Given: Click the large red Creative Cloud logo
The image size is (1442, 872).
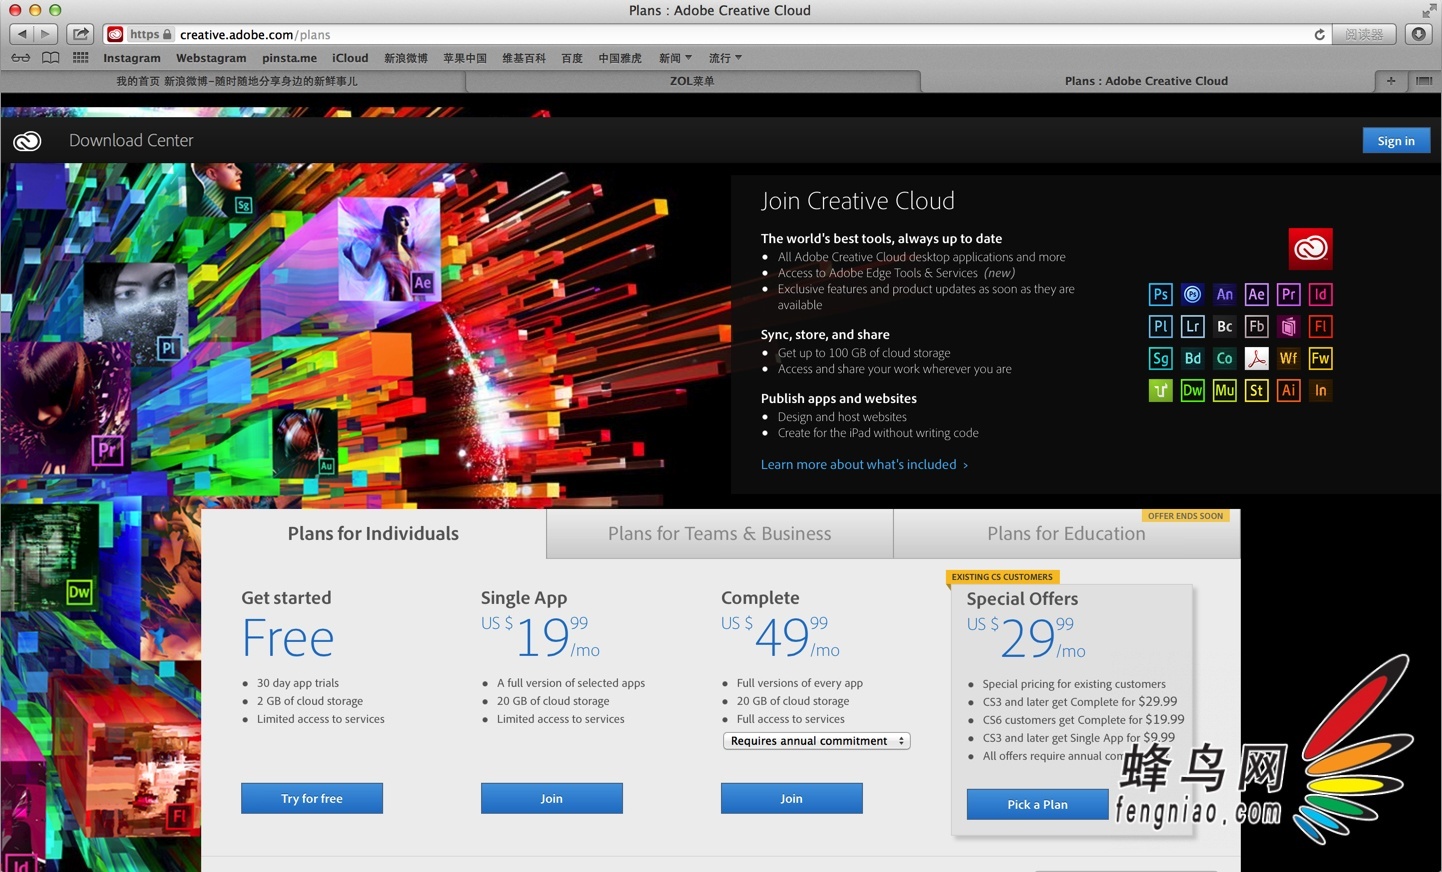Looking at the screenshot, I should (1310, 248).
